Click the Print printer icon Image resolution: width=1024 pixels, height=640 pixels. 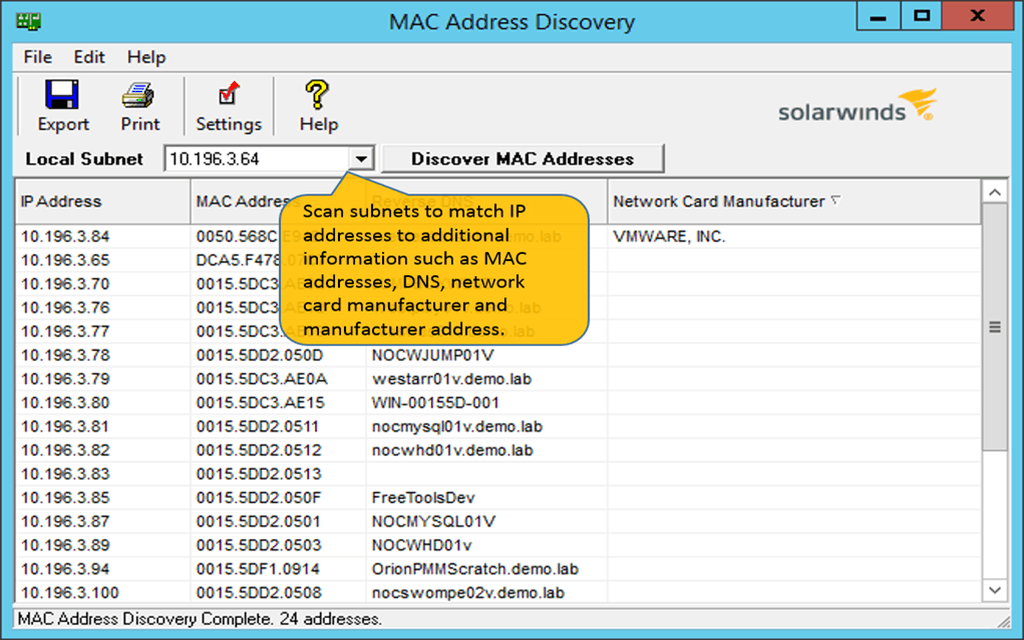[x=139, y=95]
